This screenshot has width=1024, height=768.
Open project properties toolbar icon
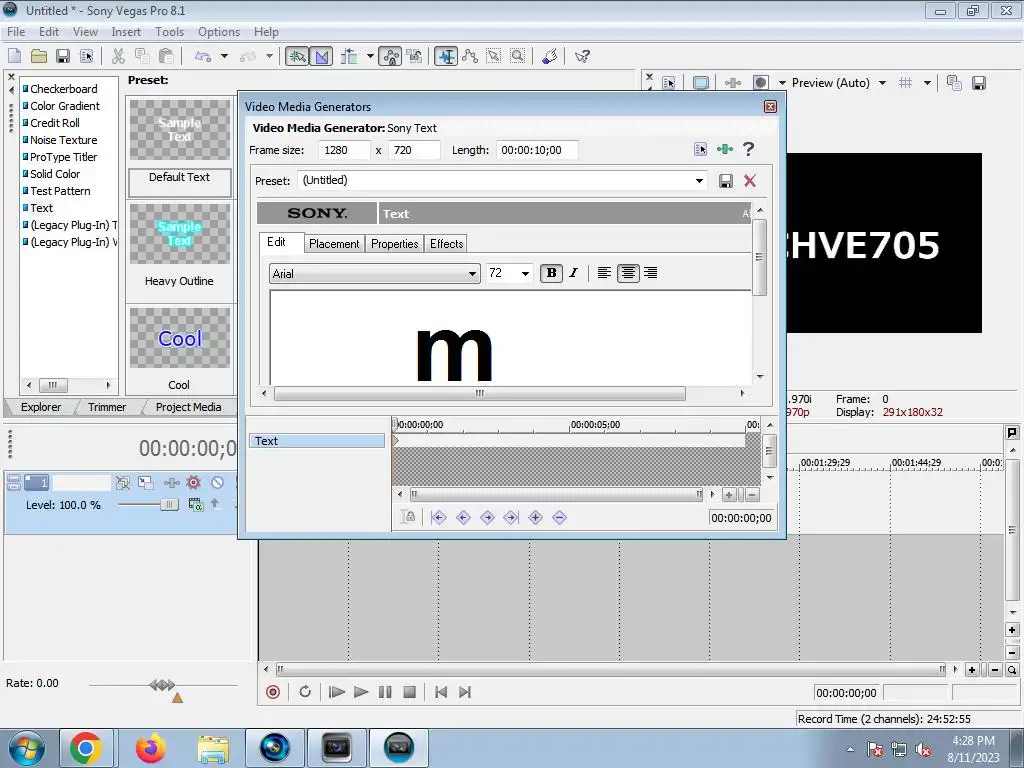(86, 56)
